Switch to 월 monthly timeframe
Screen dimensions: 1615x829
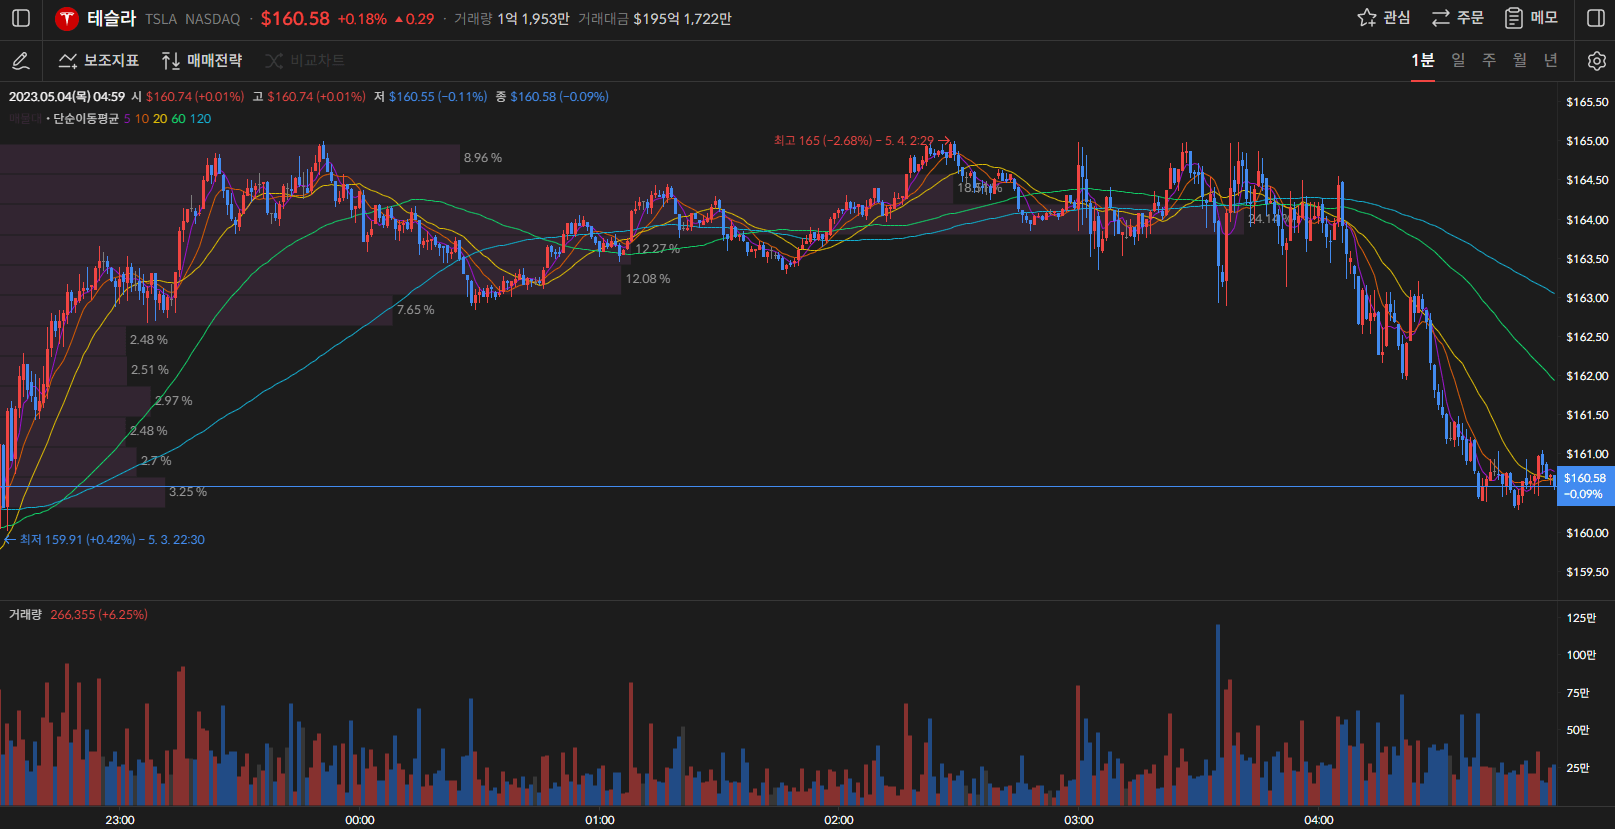(x=1520, y=61)
